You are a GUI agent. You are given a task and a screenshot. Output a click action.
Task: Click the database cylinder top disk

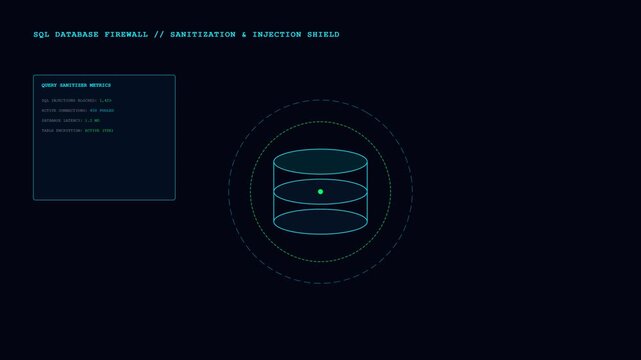(x=320, y=162)
